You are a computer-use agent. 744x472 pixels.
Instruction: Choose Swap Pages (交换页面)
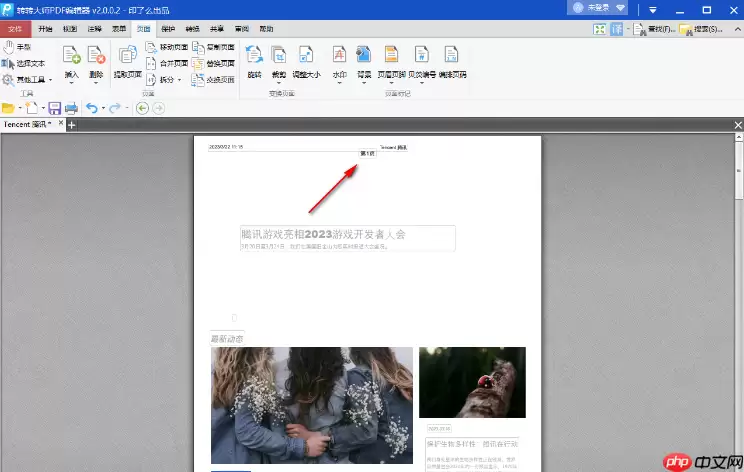[214, 80]
